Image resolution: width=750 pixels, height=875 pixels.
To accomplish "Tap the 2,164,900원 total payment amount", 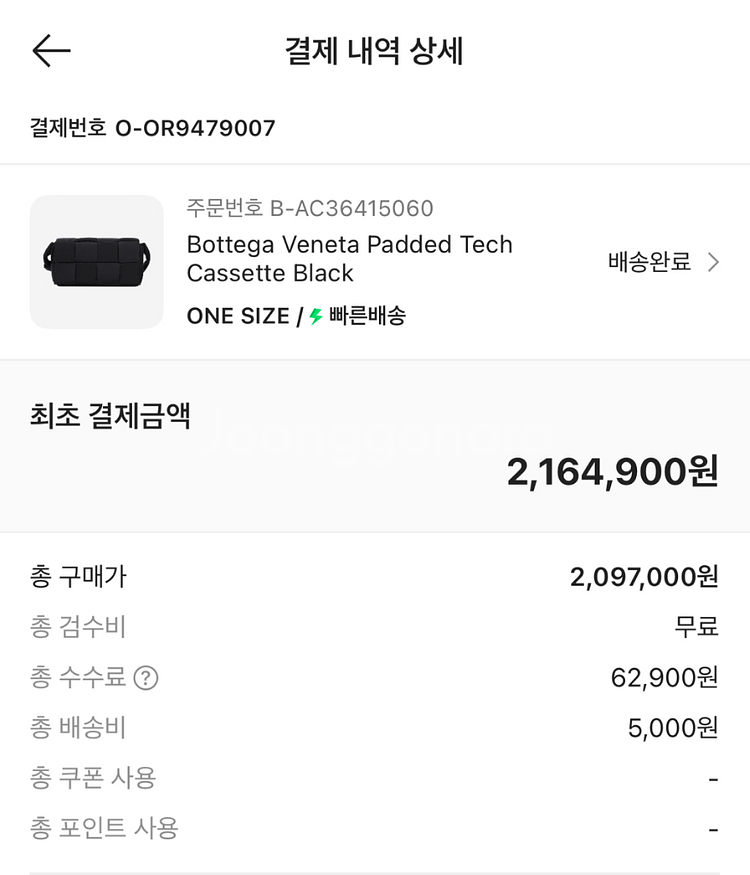I will pos(612,472).
